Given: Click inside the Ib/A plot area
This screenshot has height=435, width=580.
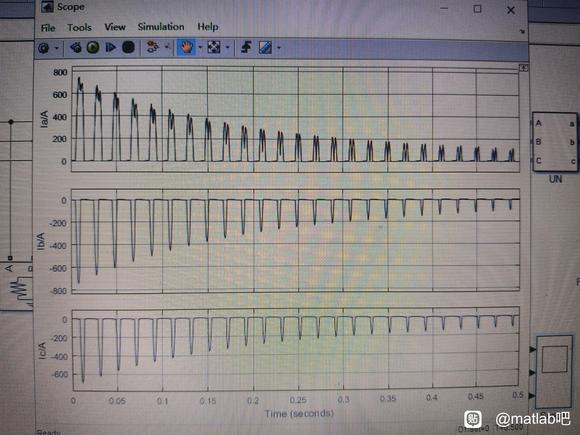Looking at the screenshot, I should pos(295,242).
